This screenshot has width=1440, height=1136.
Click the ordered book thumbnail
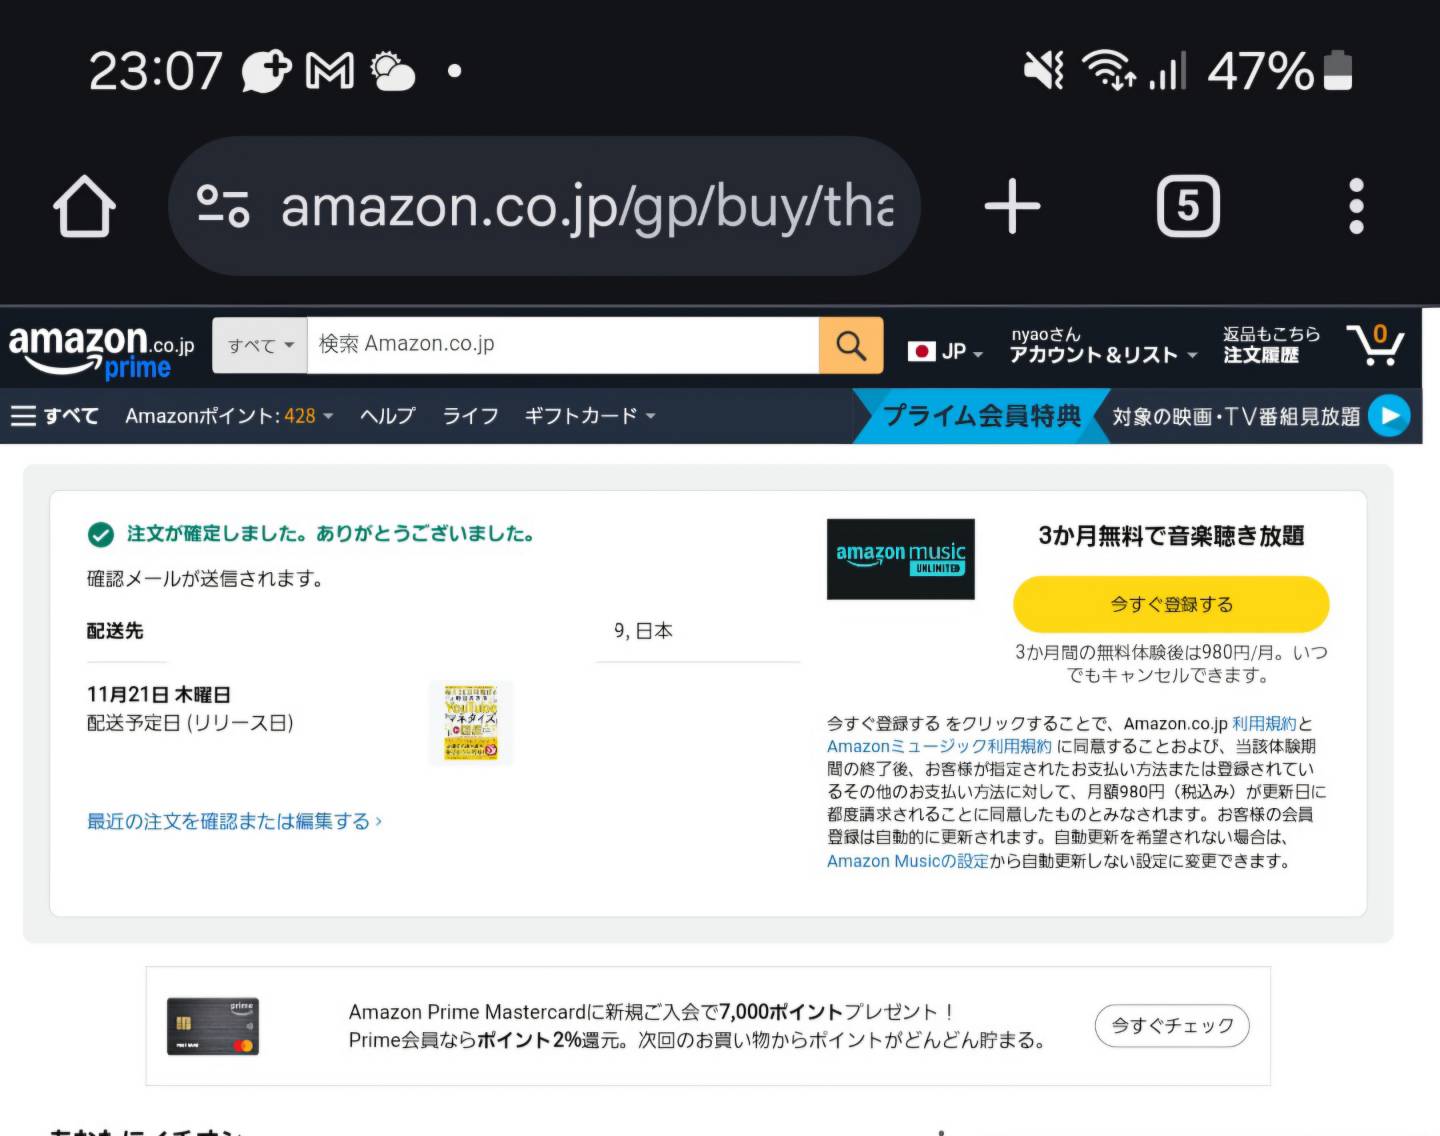point(471,723)
